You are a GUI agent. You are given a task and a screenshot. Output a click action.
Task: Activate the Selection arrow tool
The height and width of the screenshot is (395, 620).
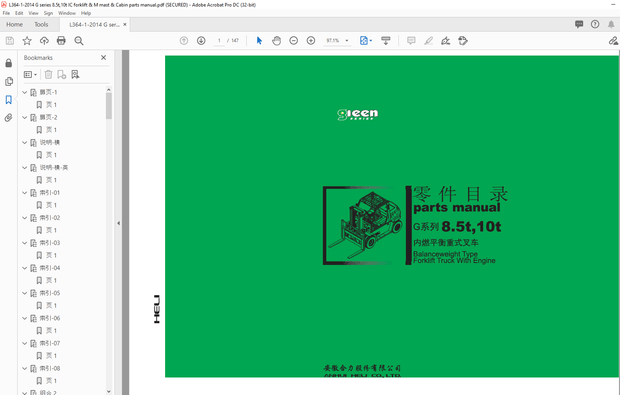coord(259,40)
